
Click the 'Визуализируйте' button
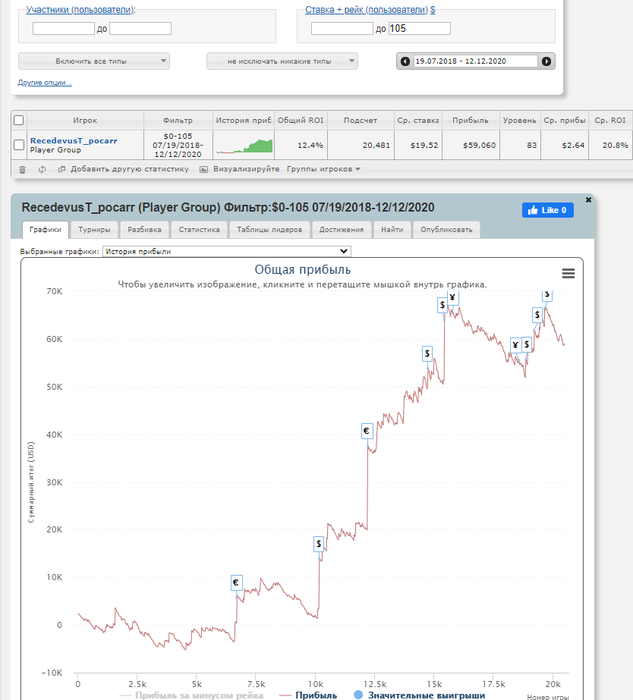click(239, 169)
